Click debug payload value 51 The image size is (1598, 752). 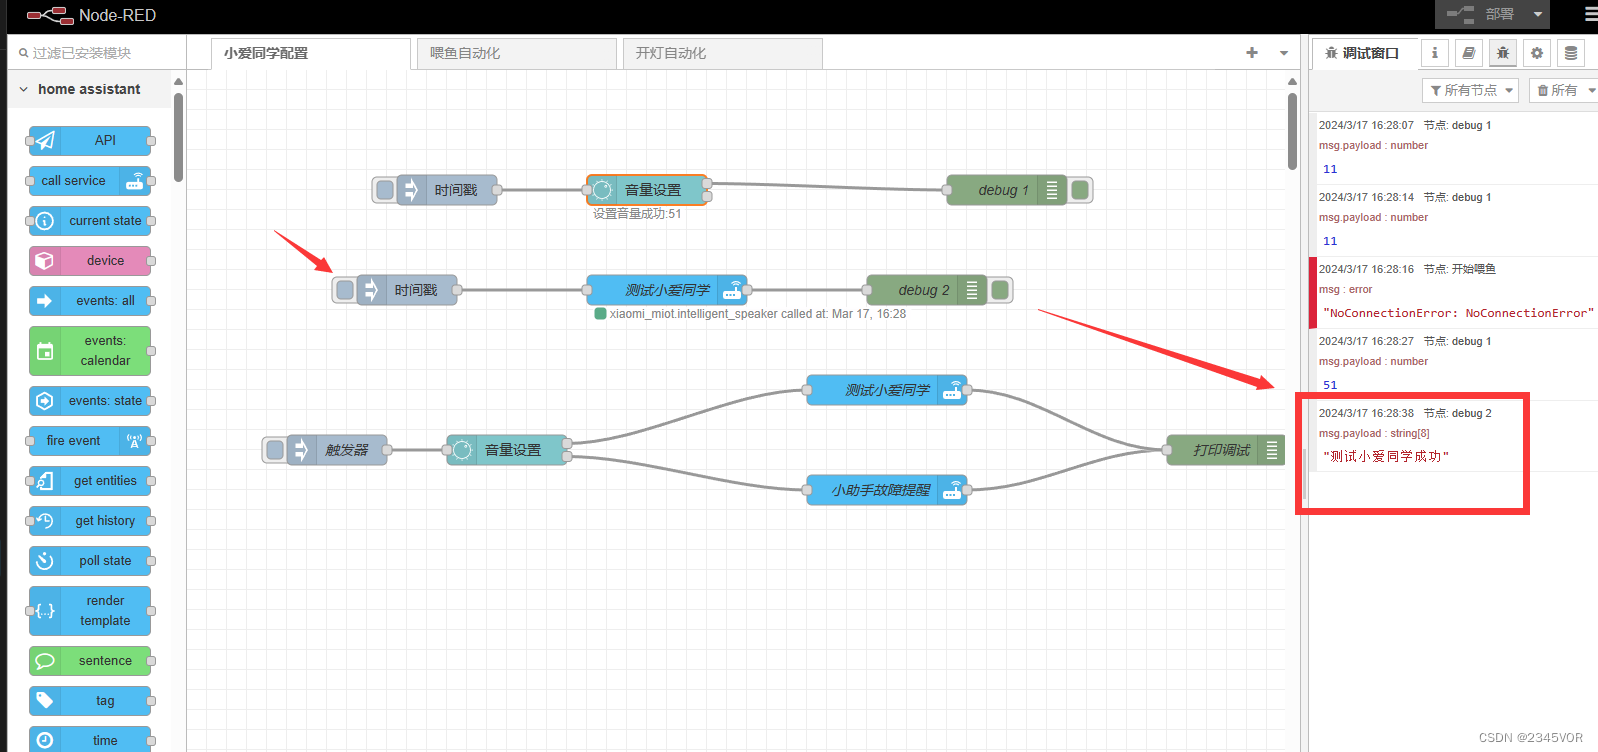point(1330,385)
